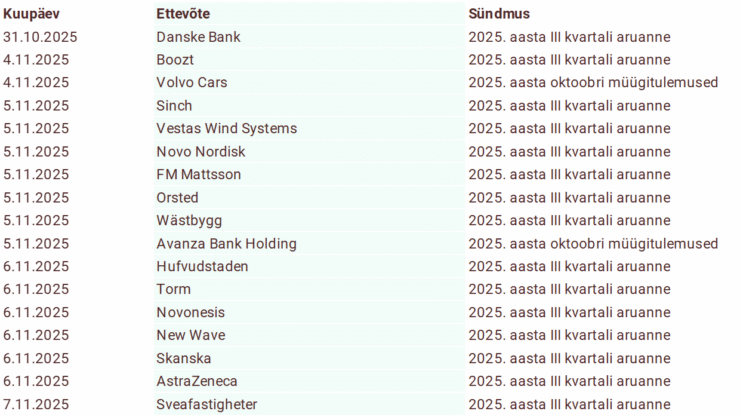Click on Boozt in the company column
Viewport: 740px width, 417px height.
click(x=176, y=60)
